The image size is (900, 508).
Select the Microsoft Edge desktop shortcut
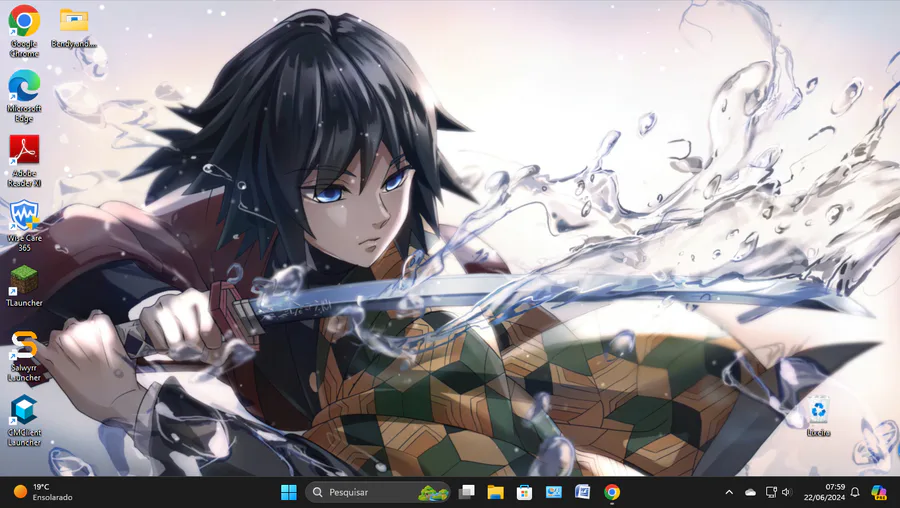tap(24, 96)
